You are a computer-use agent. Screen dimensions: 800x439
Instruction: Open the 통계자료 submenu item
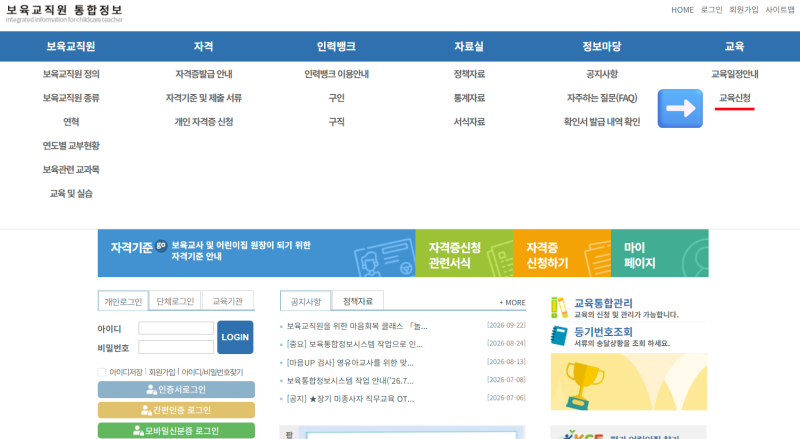(x=469, y=98)
